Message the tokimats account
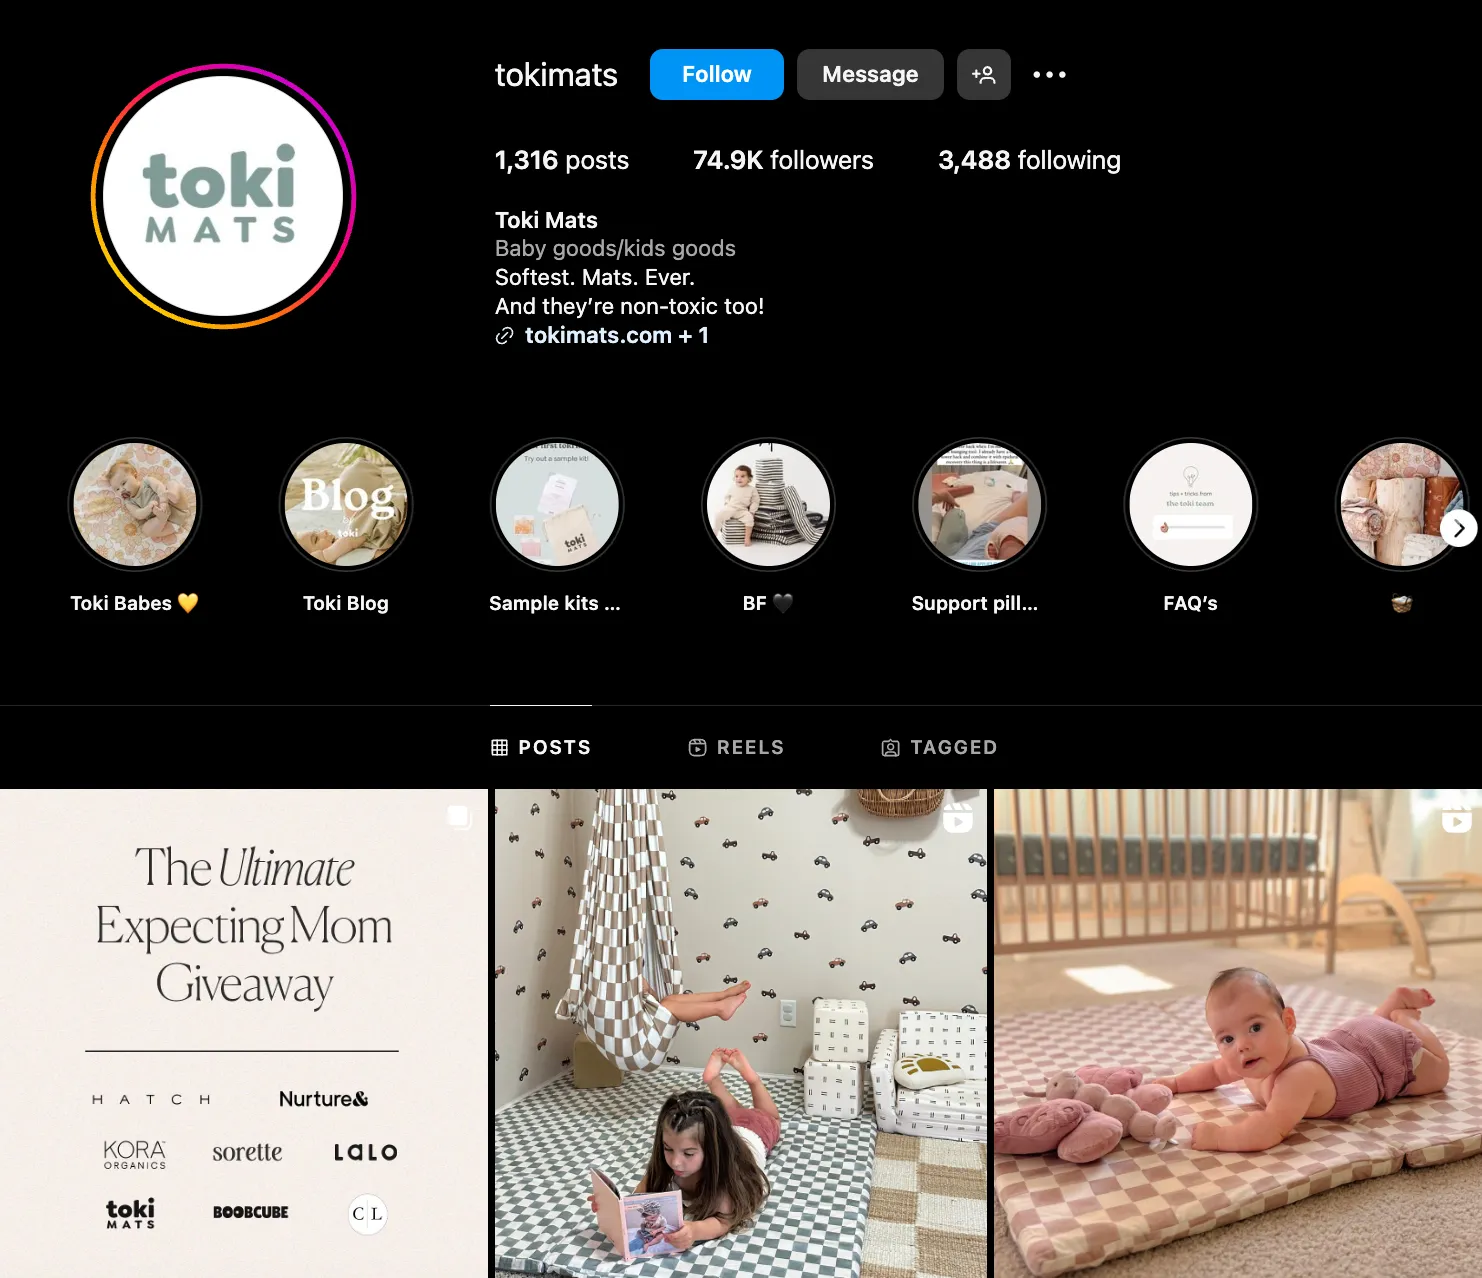Screen dimensions: 1482x1278 (x=870, y=74)
